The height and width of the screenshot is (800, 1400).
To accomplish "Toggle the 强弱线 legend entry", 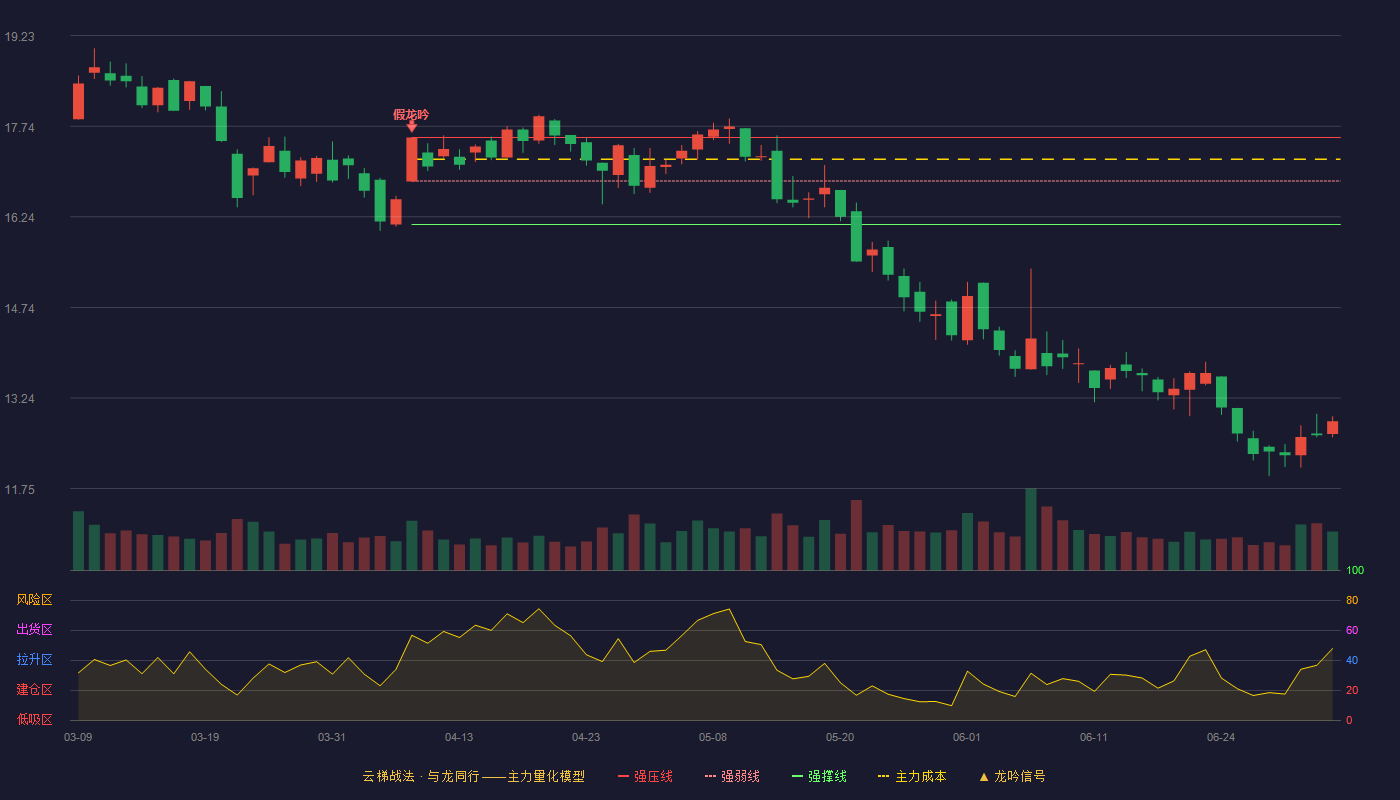I will 732,776.
